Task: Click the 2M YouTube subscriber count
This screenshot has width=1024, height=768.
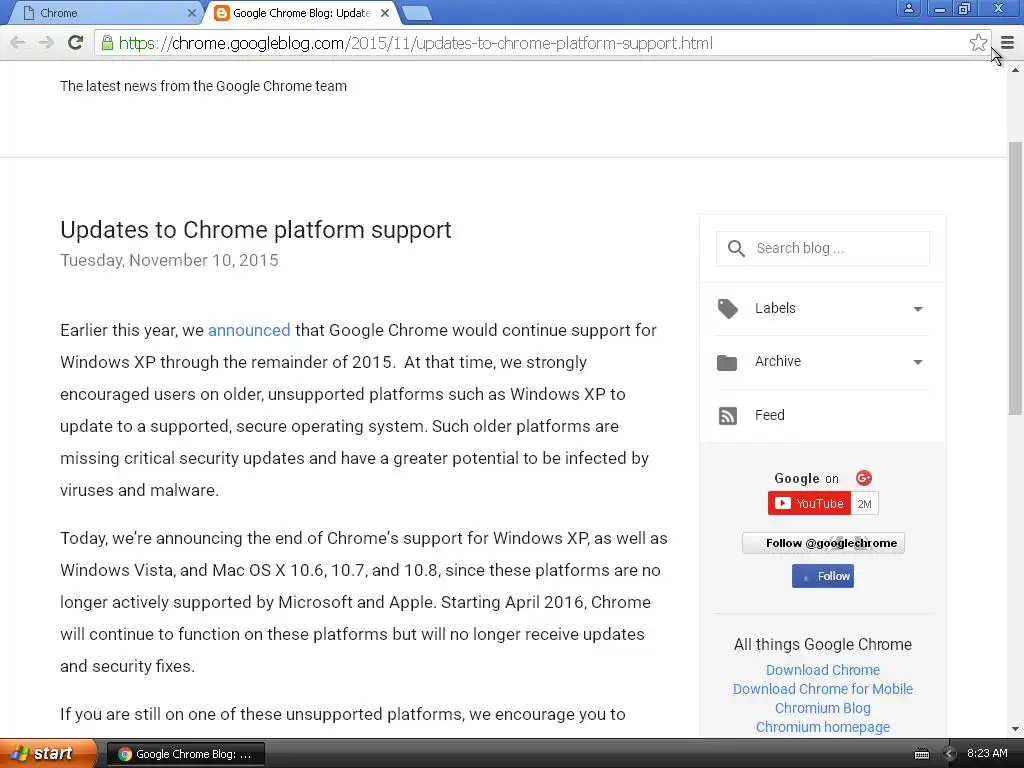Action: 865,504
